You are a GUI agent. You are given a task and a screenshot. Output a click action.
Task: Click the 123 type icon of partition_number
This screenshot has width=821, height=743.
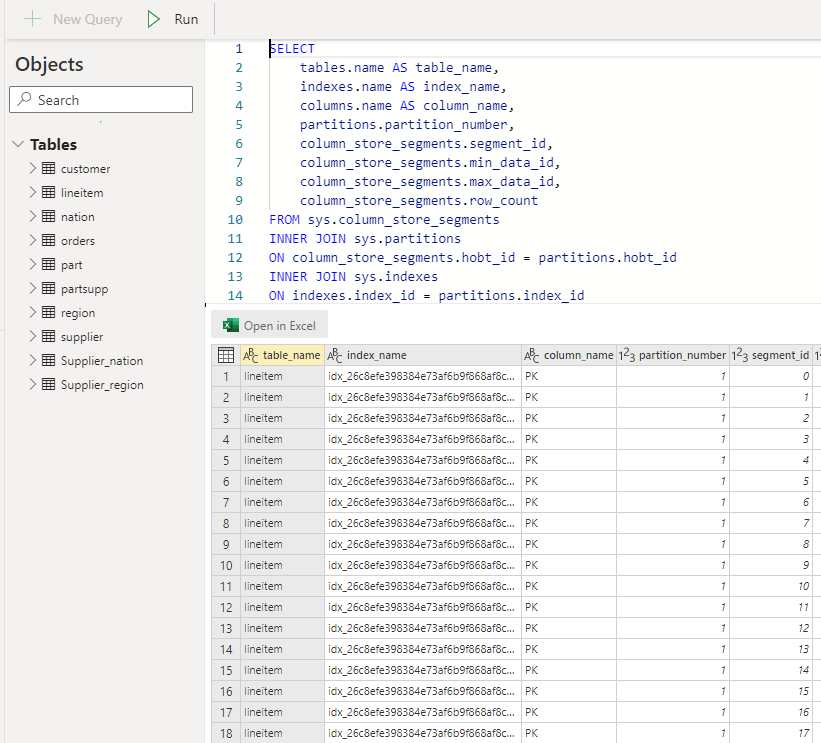(627, 356)
